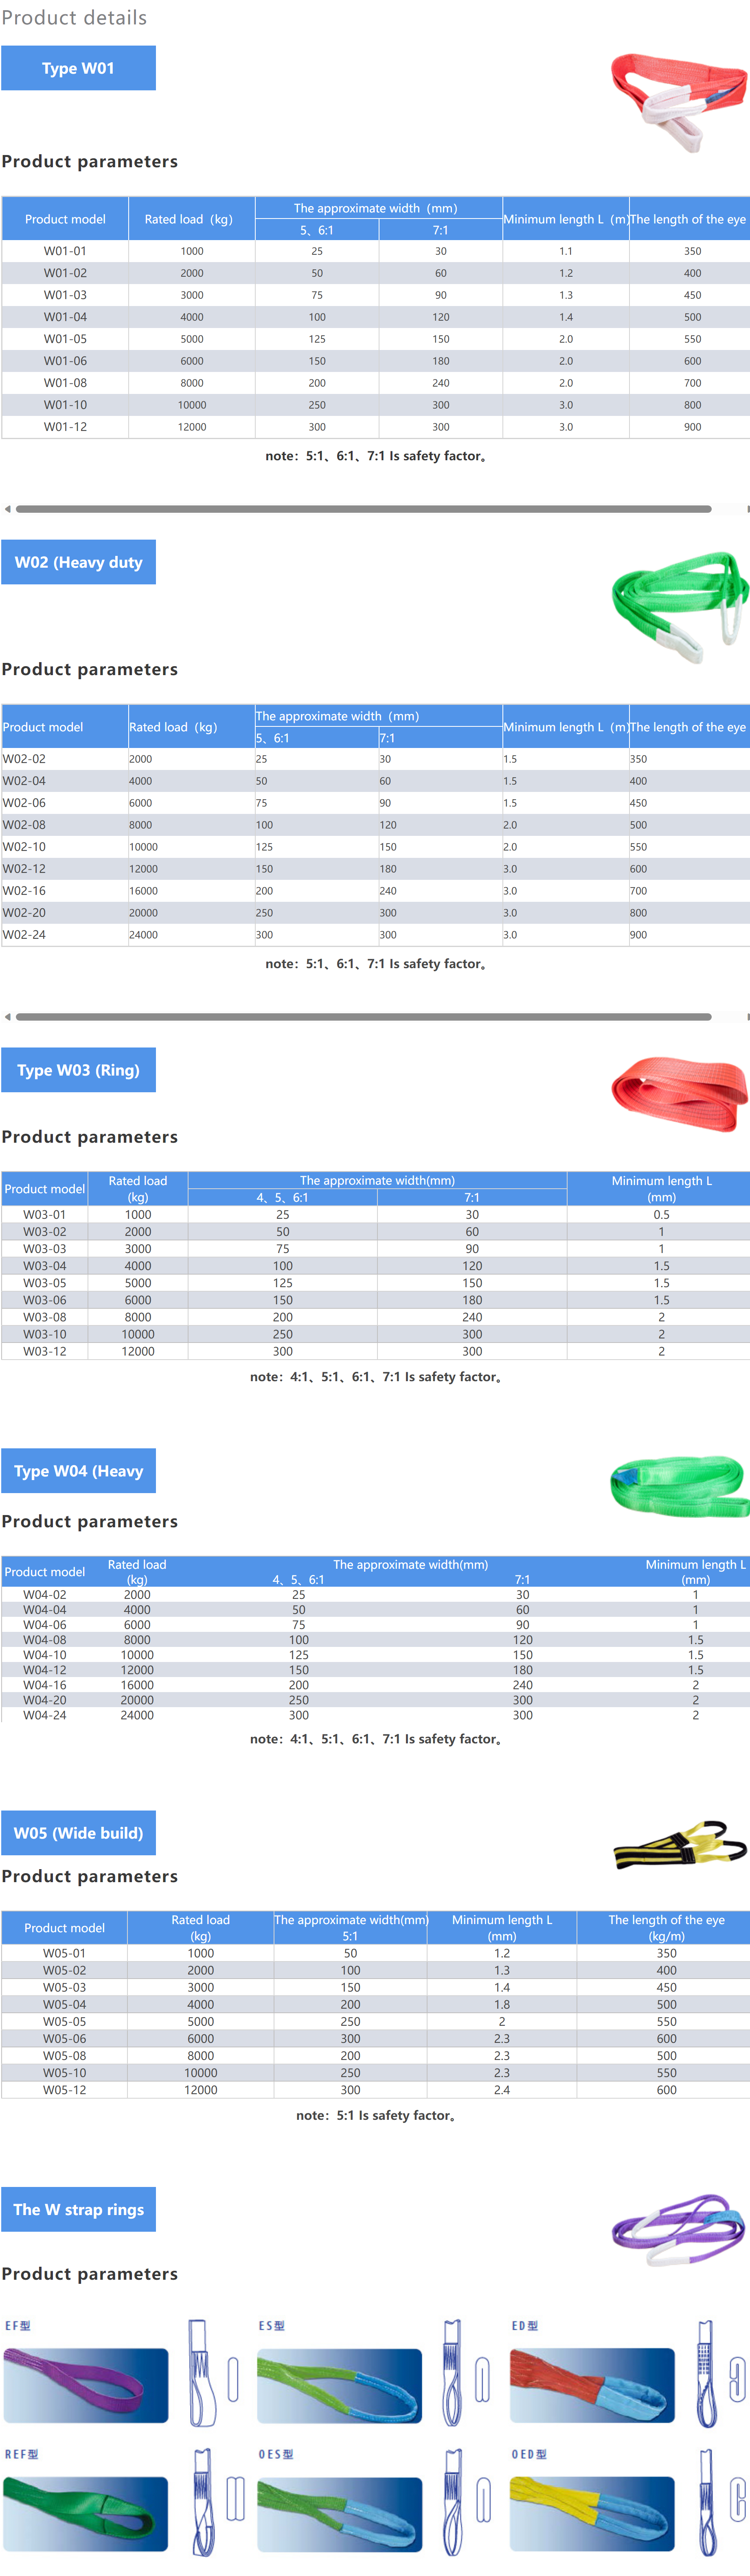This screenshot has height=2576, width=750.
Task: Click the EF type label
Action: coord(18,2326)
